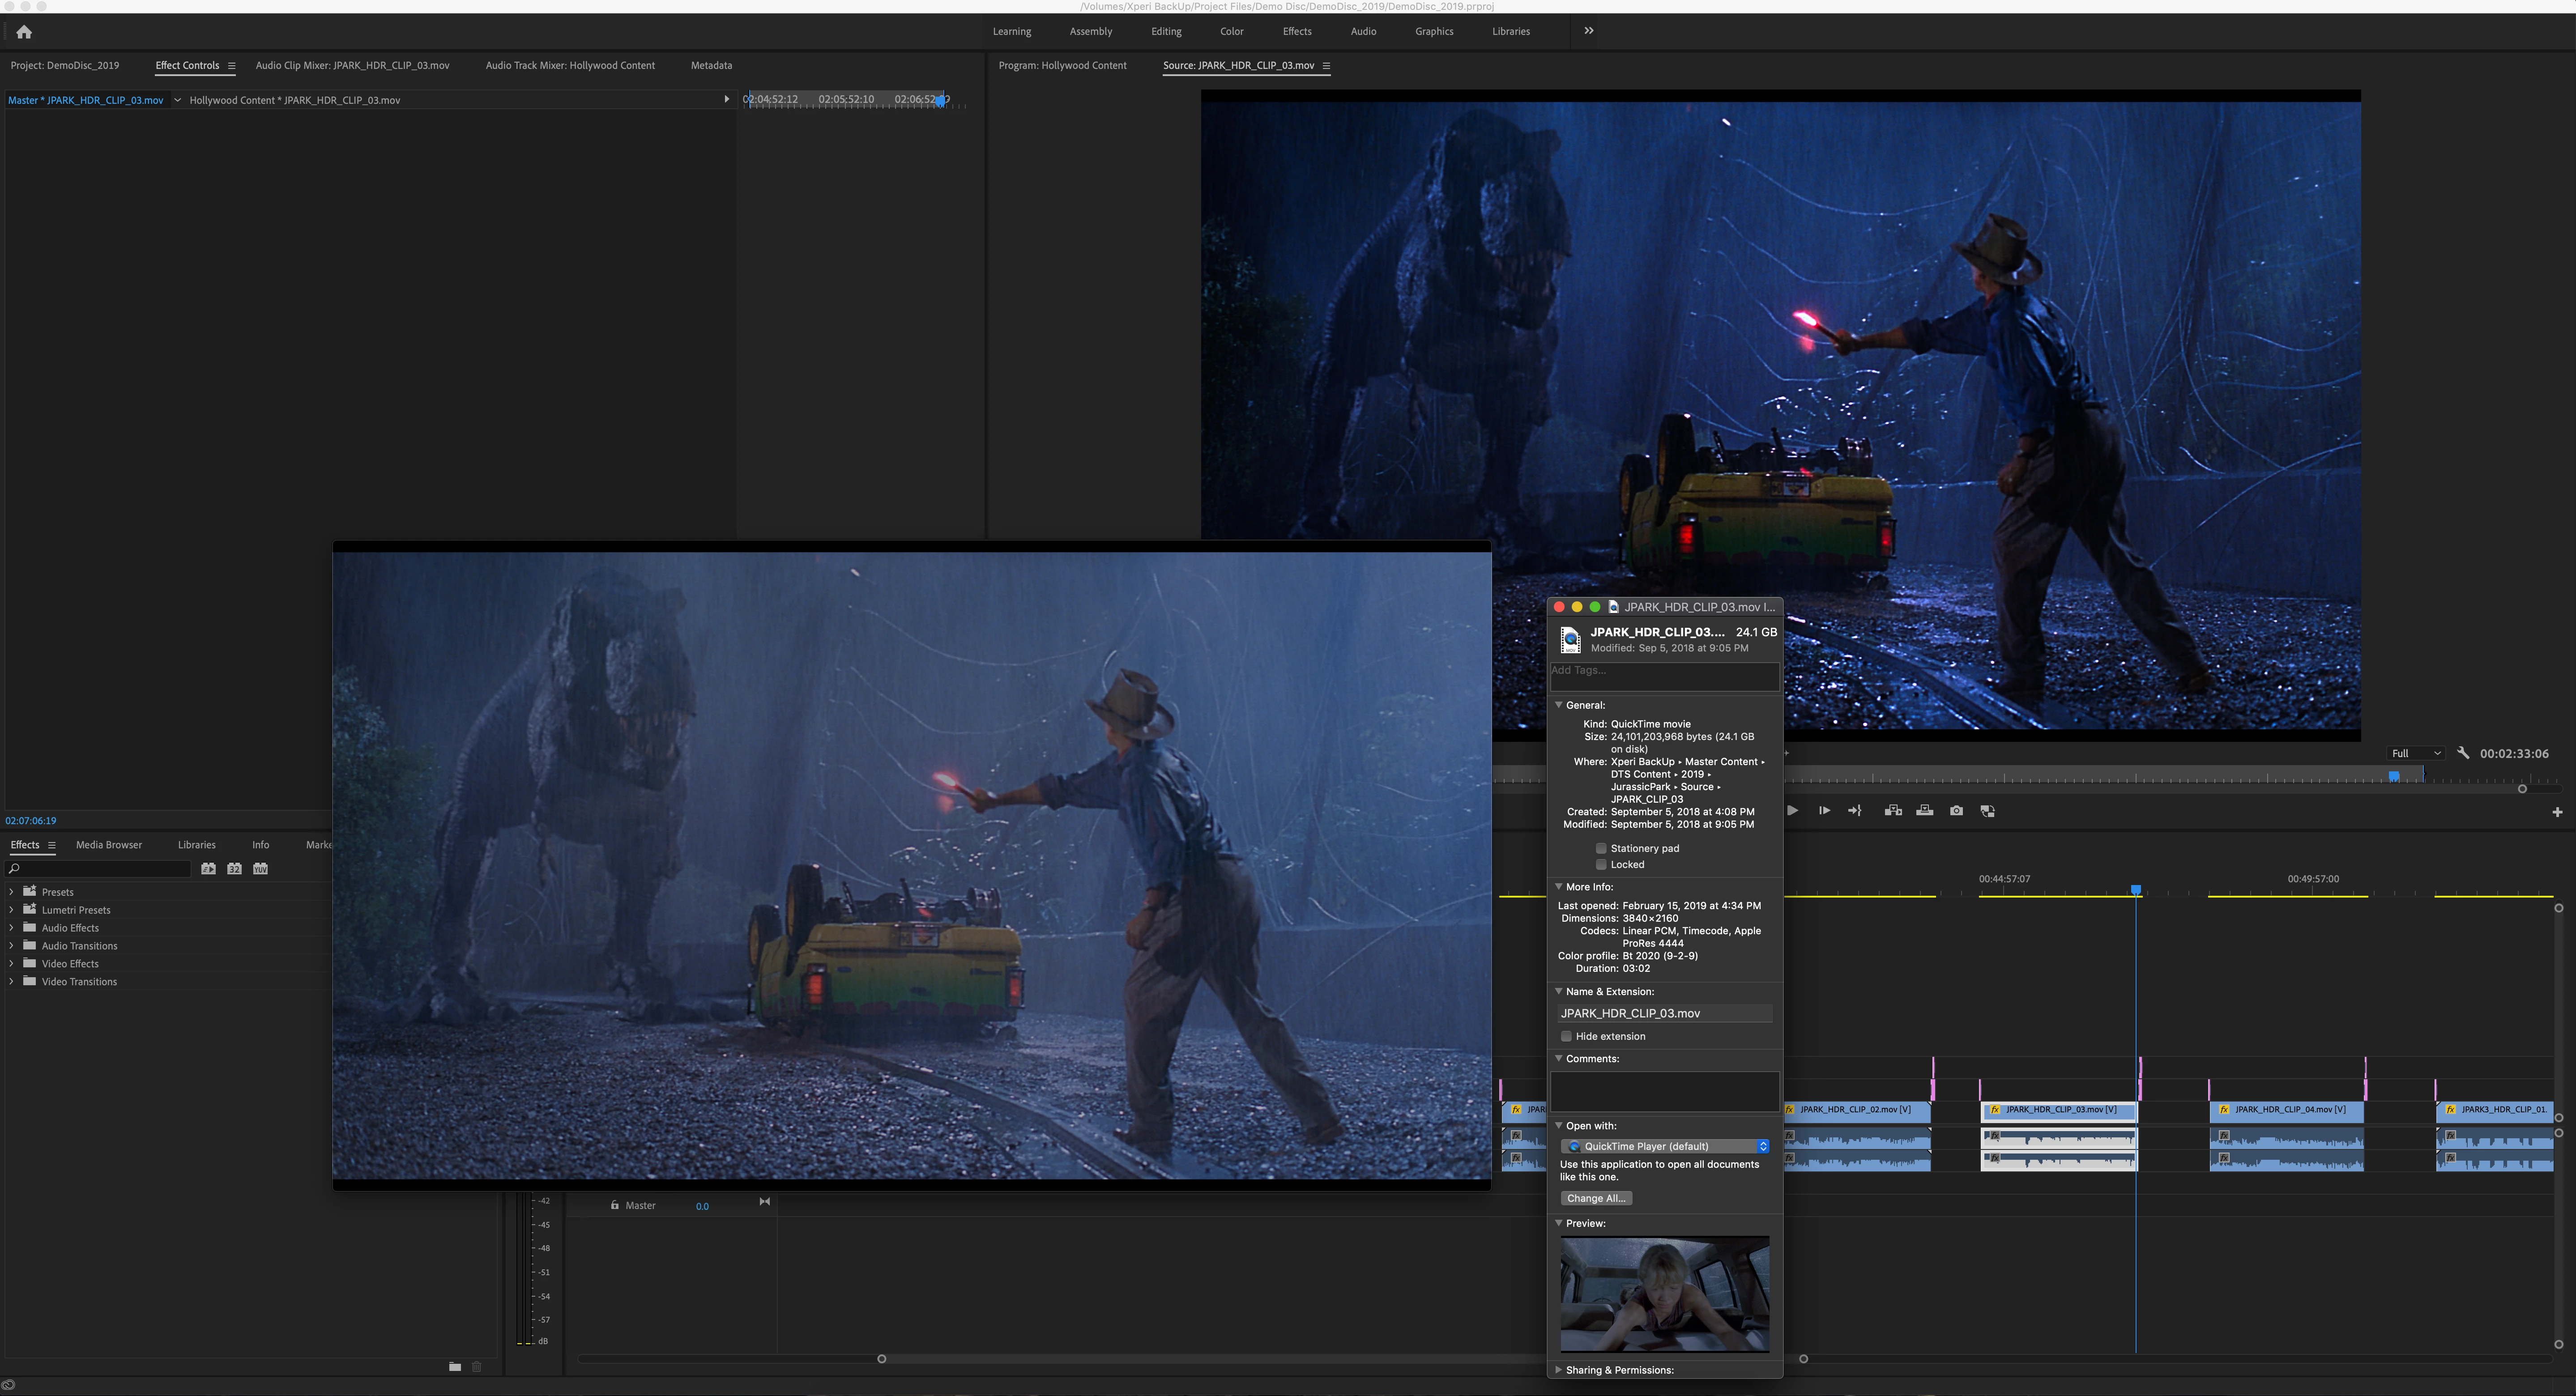Open Source monitor settings wrench

pyautogui.click(x=2463, y=753)
